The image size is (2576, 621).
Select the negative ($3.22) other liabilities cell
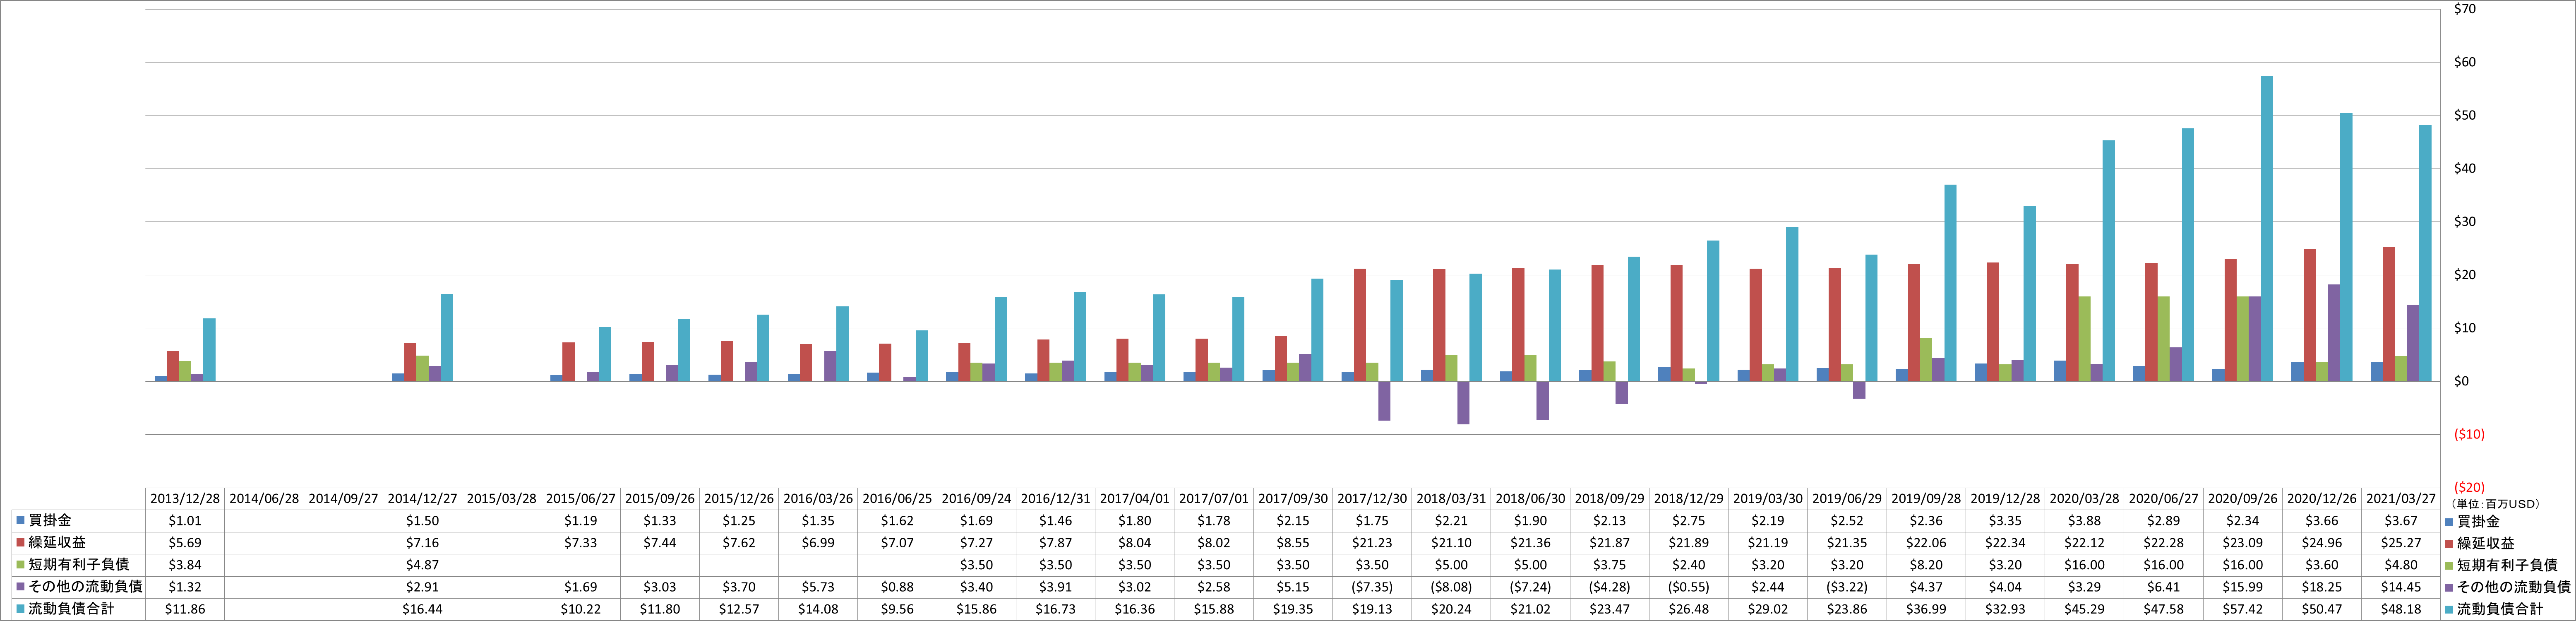click(x=1847, y=587)
